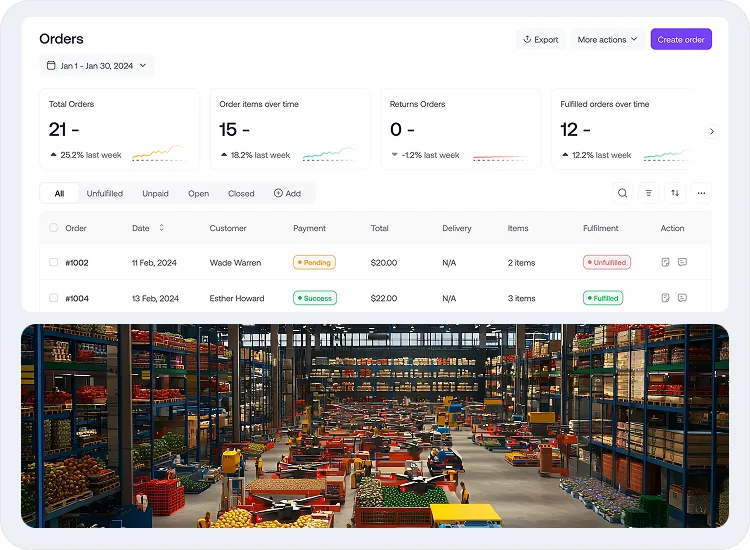Click the comment icon for order #1004
The width and height of the screenshot is (750, 550).
pyautogui.click(x=682, y=298)
